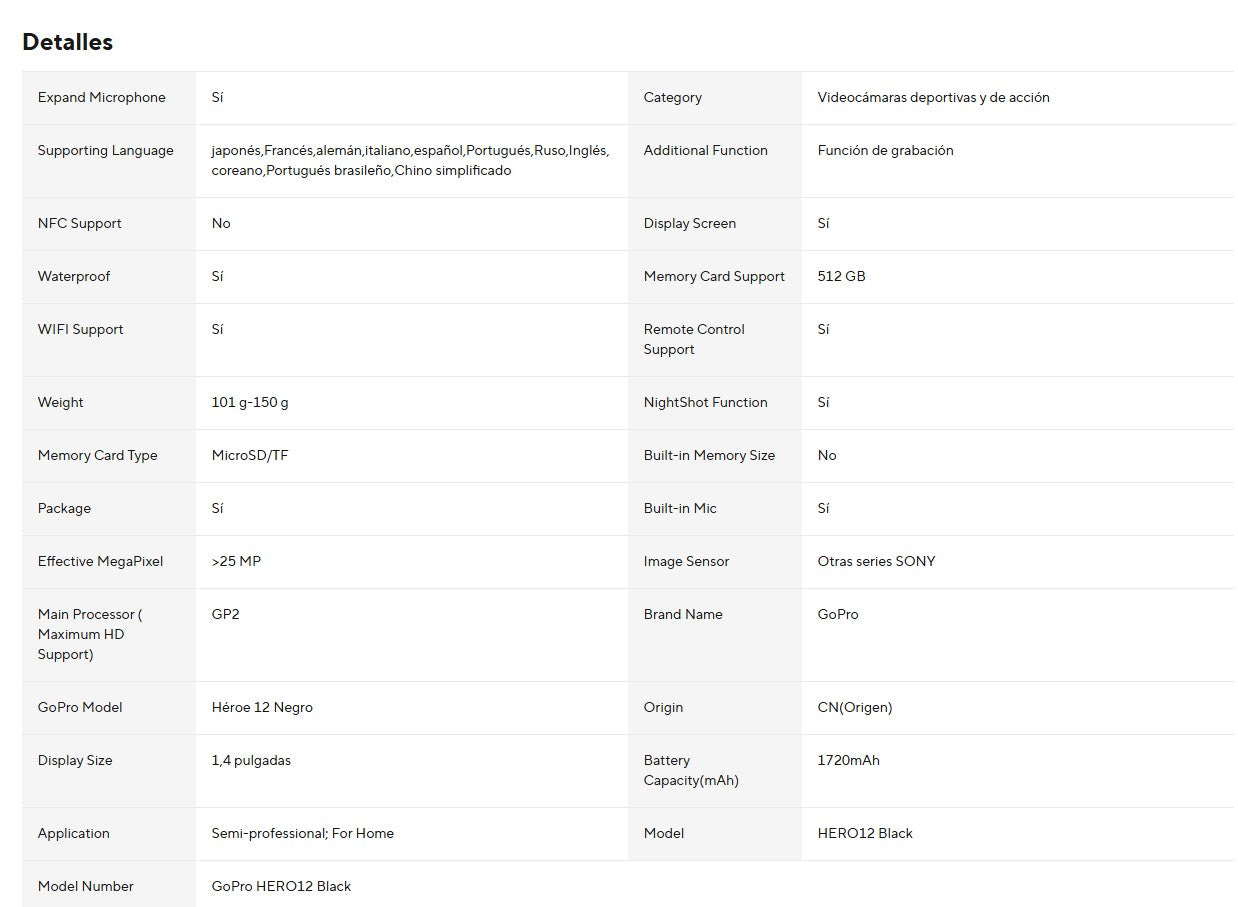Viewport: 1238px width, 907px height.
Task: Click the '101 g-150 g' weight value
Action: (250, 402)
